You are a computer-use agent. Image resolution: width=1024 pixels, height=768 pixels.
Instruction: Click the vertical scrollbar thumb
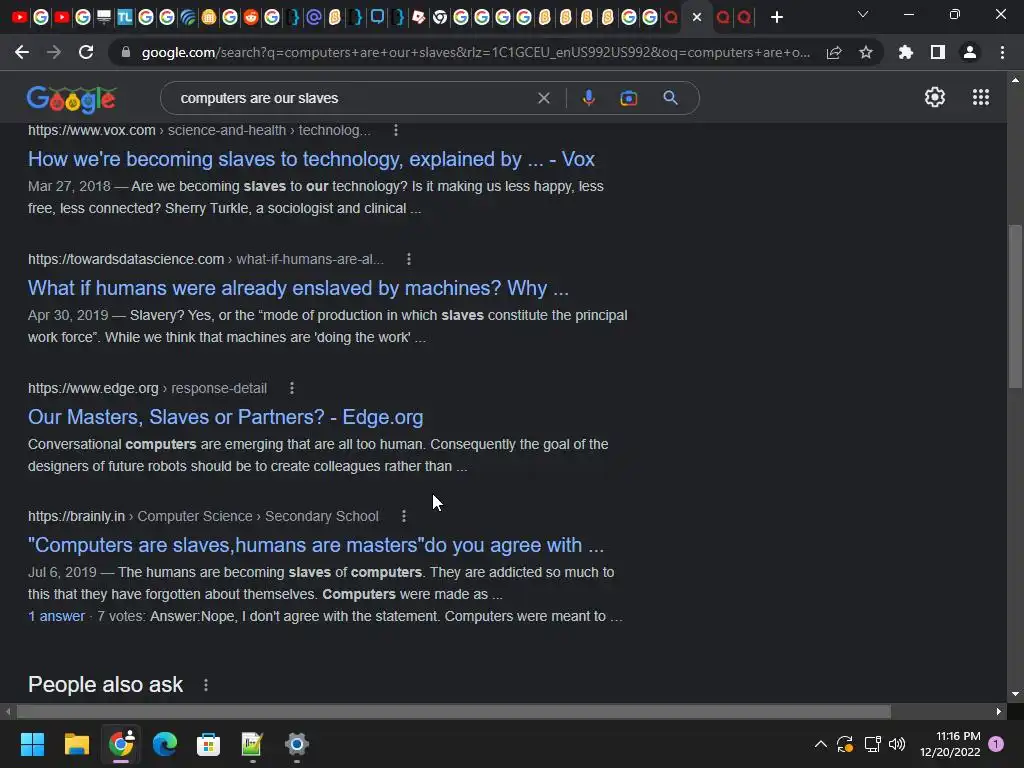click(1015, 306)
